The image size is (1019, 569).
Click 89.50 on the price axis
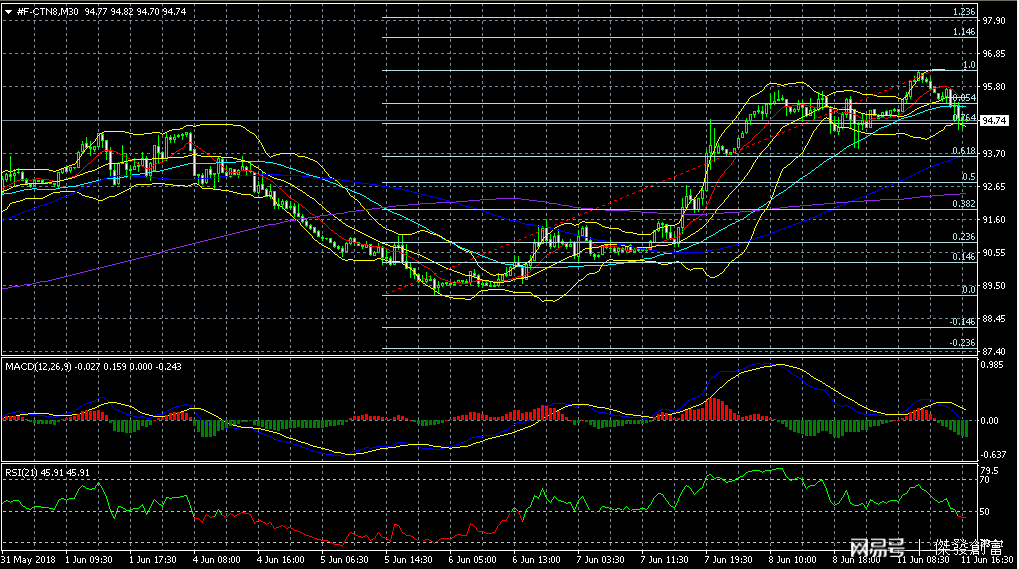[x=994, y=286]
